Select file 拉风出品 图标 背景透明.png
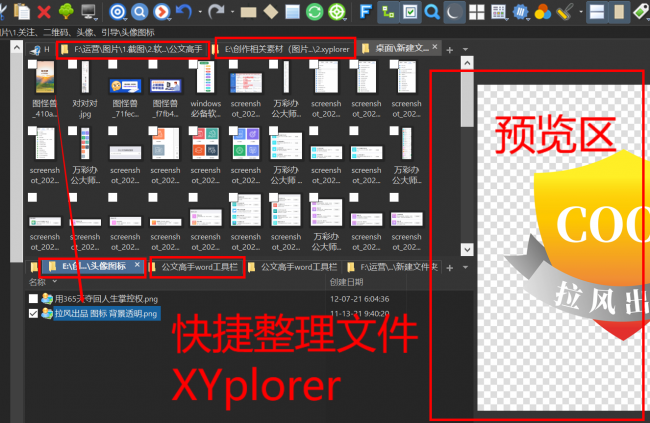The image size is (650, 423). point(106,314)
